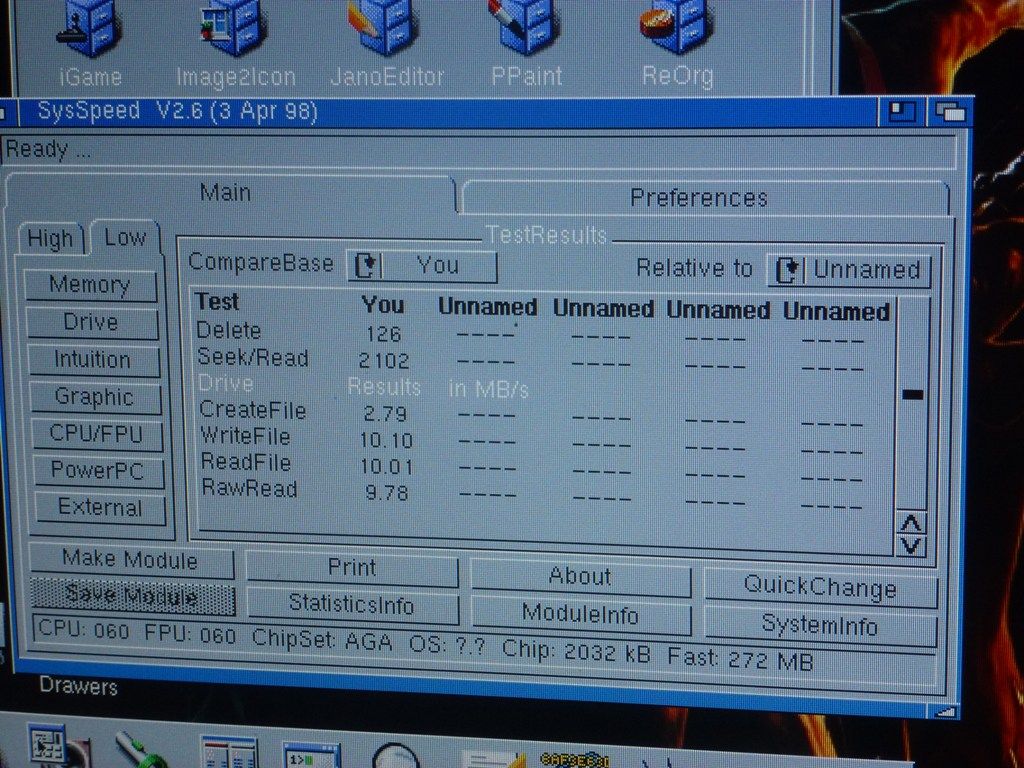This screenshot has height=768, width=1024.
Task: Click the magnifier icon in the bottom dock
Action: pos(394,753)
